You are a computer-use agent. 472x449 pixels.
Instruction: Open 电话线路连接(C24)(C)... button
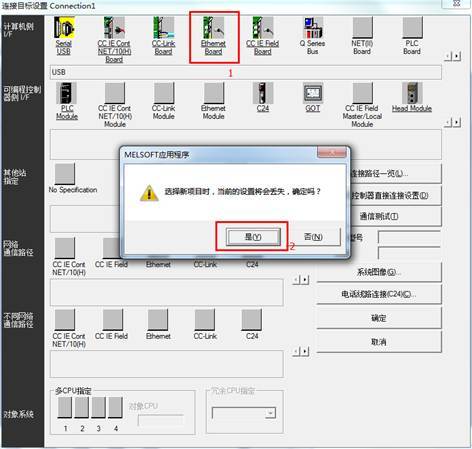(379, 294)
